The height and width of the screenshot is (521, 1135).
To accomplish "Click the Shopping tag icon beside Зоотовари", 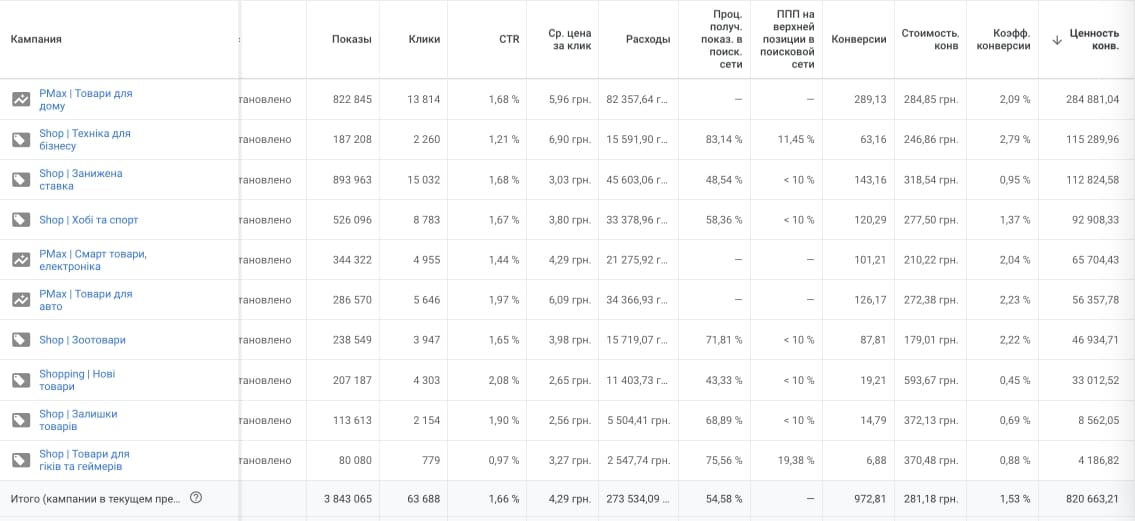I will pyautogui.click(x=20, y=340).
